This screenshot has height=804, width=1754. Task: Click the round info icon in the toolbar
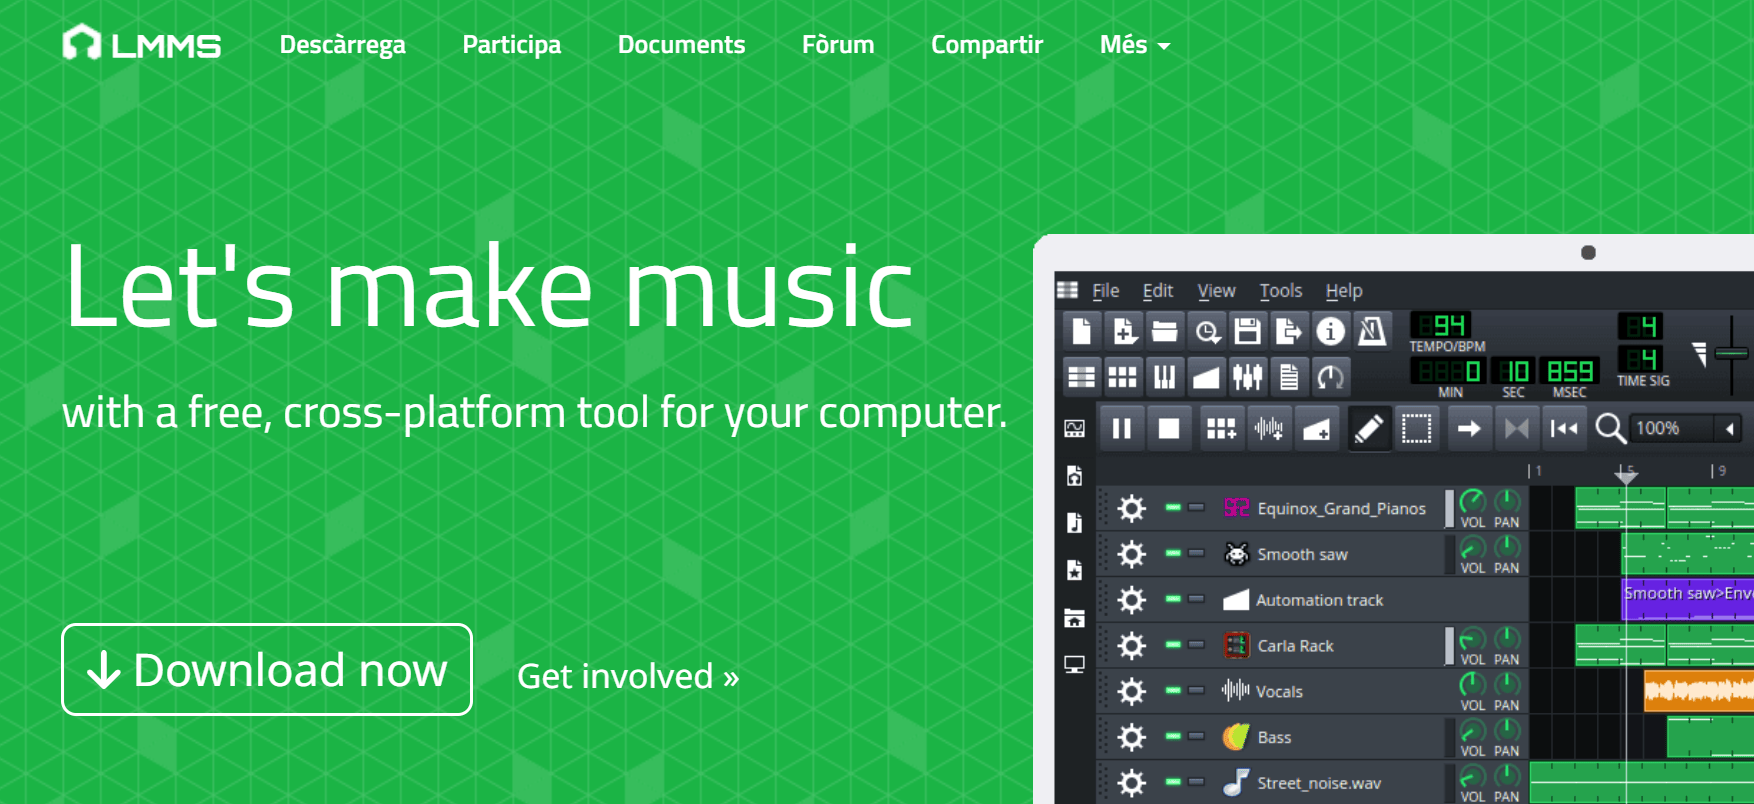1330,331
